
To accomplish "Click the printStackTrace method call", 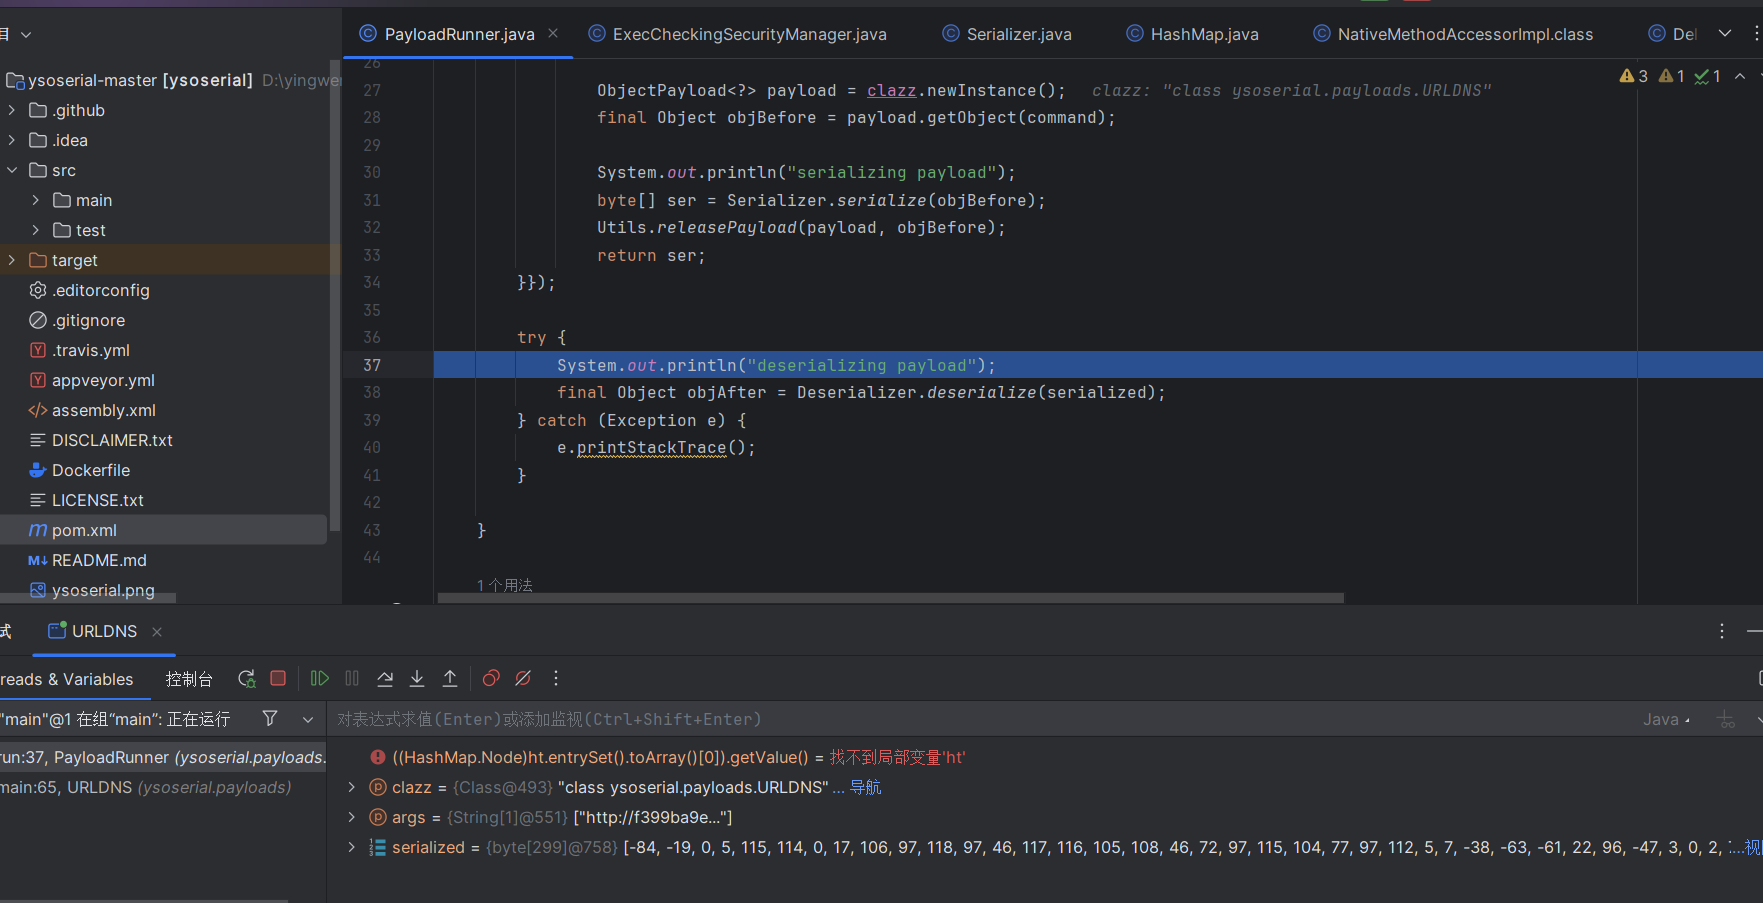I will pos(651,448).
